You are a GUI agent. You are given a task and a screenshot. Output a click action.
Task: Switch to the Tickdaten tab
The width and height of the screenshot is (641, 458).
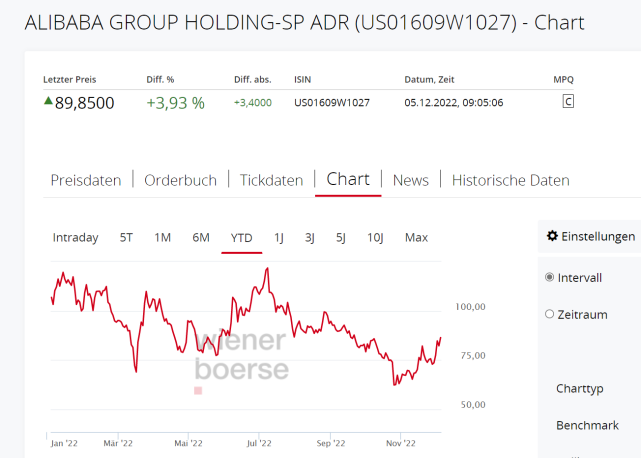271,180
